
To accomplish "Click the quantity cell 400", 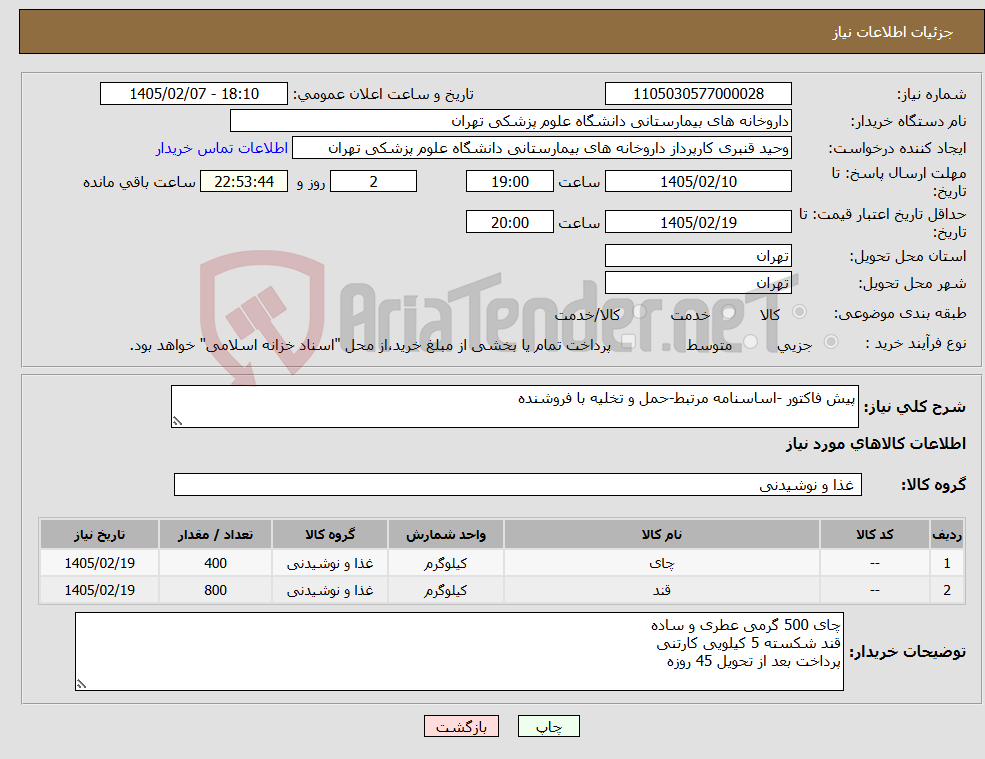I will tap(215, 563).
